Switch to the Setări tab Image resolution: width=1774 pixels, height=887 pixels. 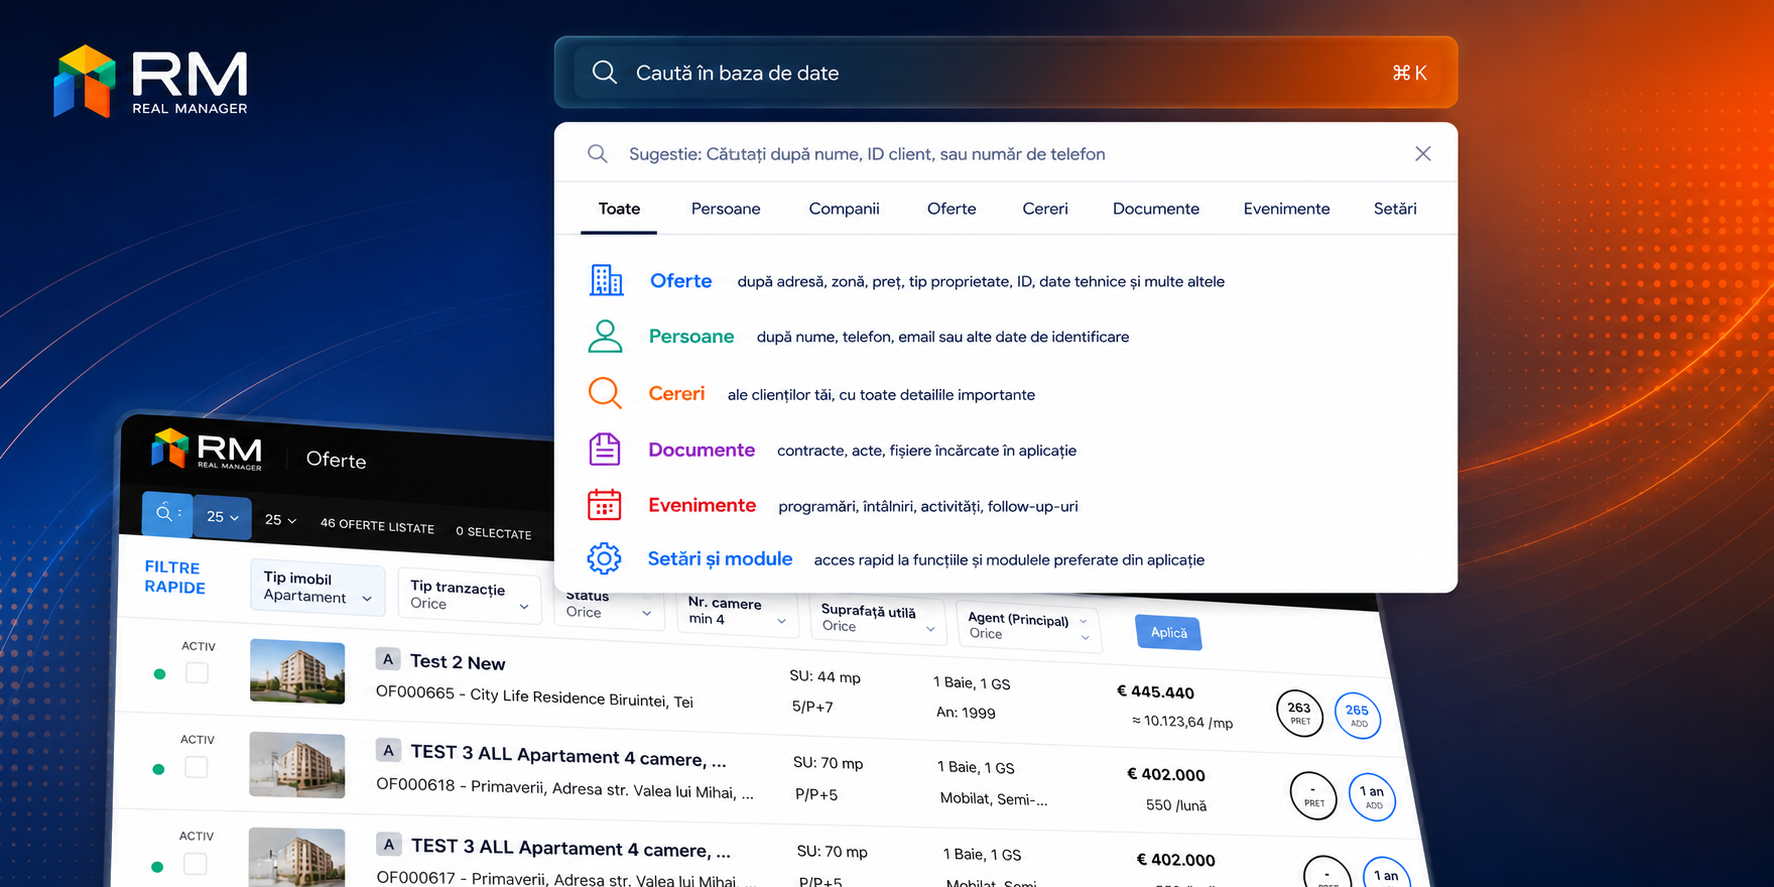[x=1395, y=209]
